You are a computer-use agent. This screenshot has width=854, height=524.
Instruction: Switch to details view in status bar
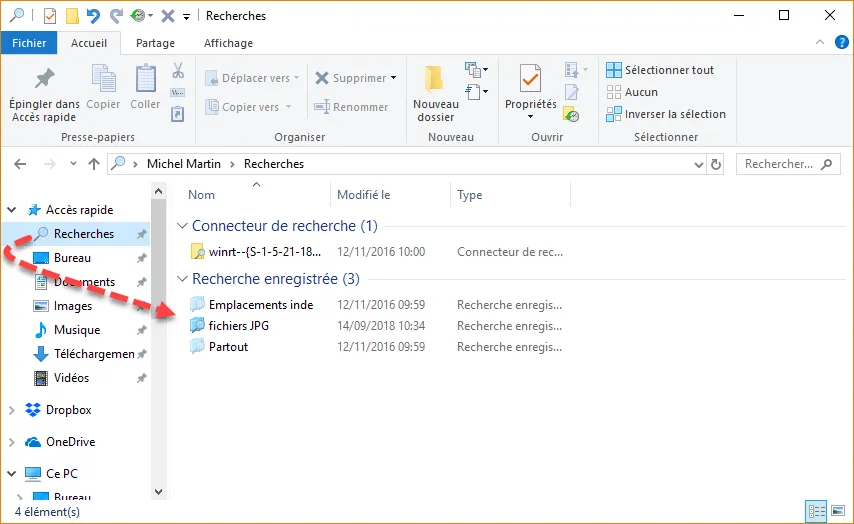[816, 511]
